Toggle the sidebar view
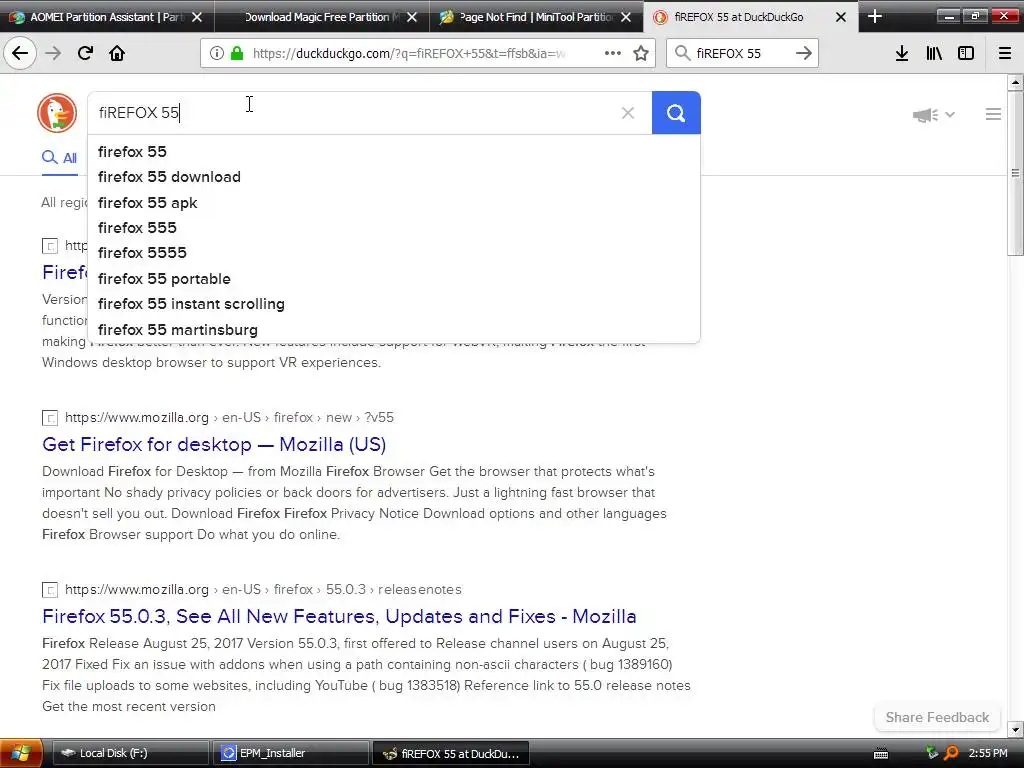Image resolution: width=1024 pixels, height=768 pixels. [966, 53]
